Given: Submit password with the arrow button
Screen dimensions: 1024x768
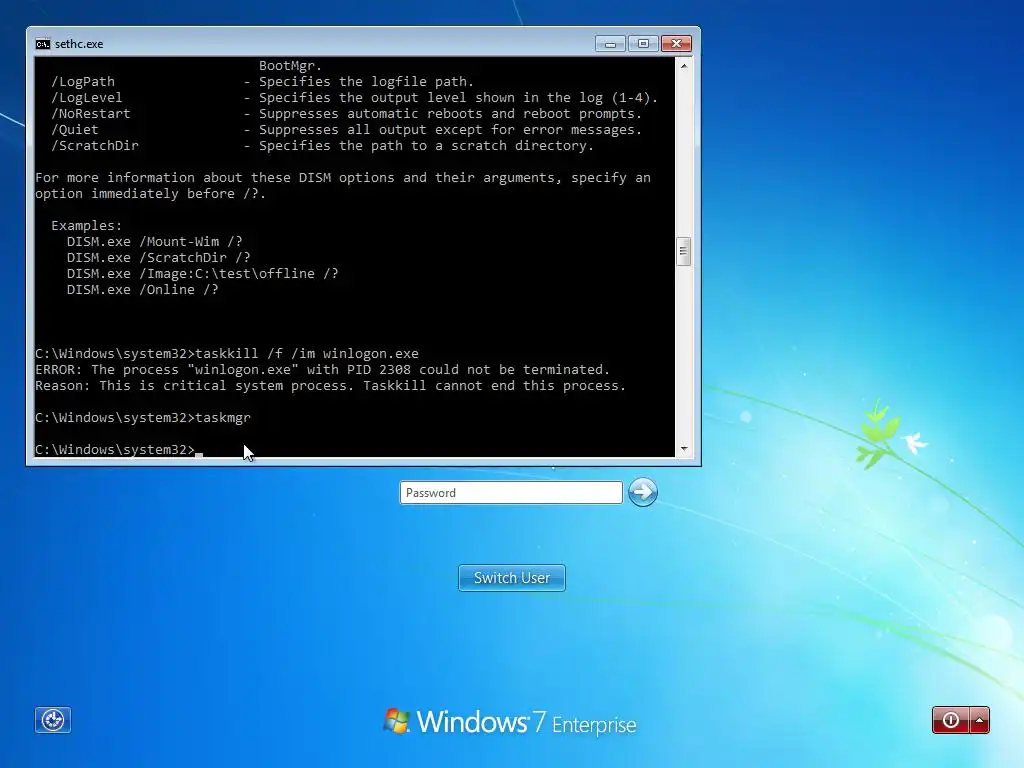Looking at the screenshot, I should click(643, 492).
